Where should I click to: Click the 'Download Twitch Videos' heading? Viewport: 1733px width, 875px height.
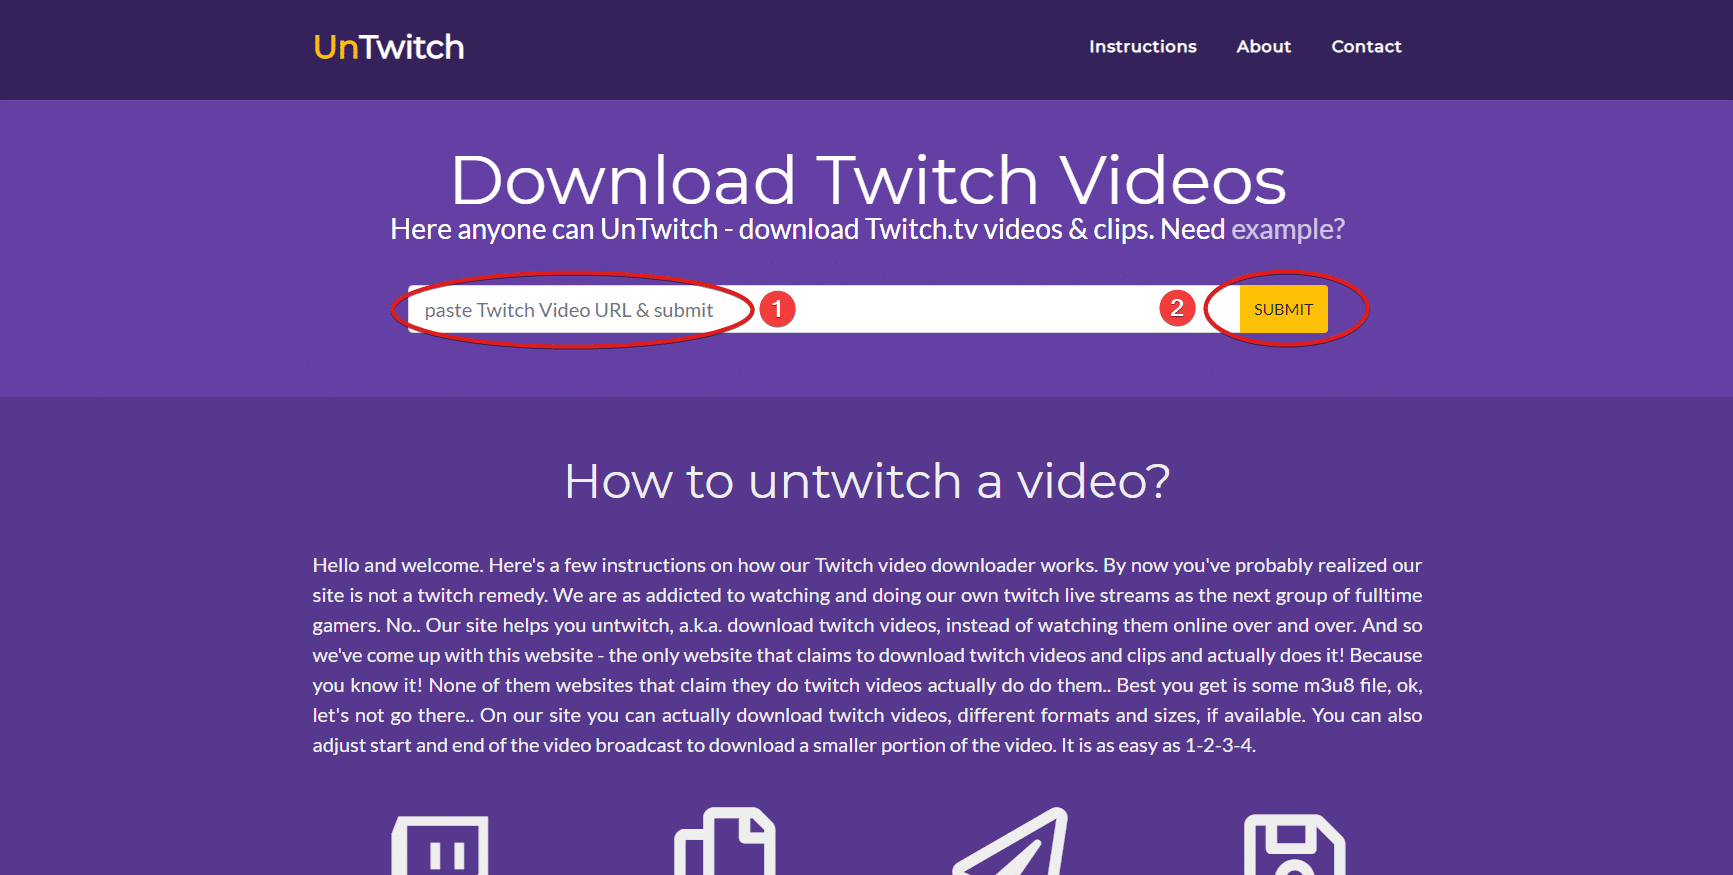tap(868, 181)
